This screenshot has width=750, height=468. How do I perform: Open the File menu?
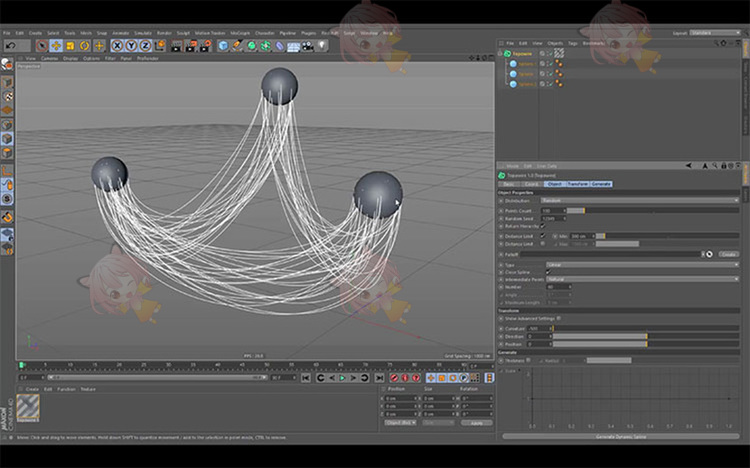coord(7,33)
